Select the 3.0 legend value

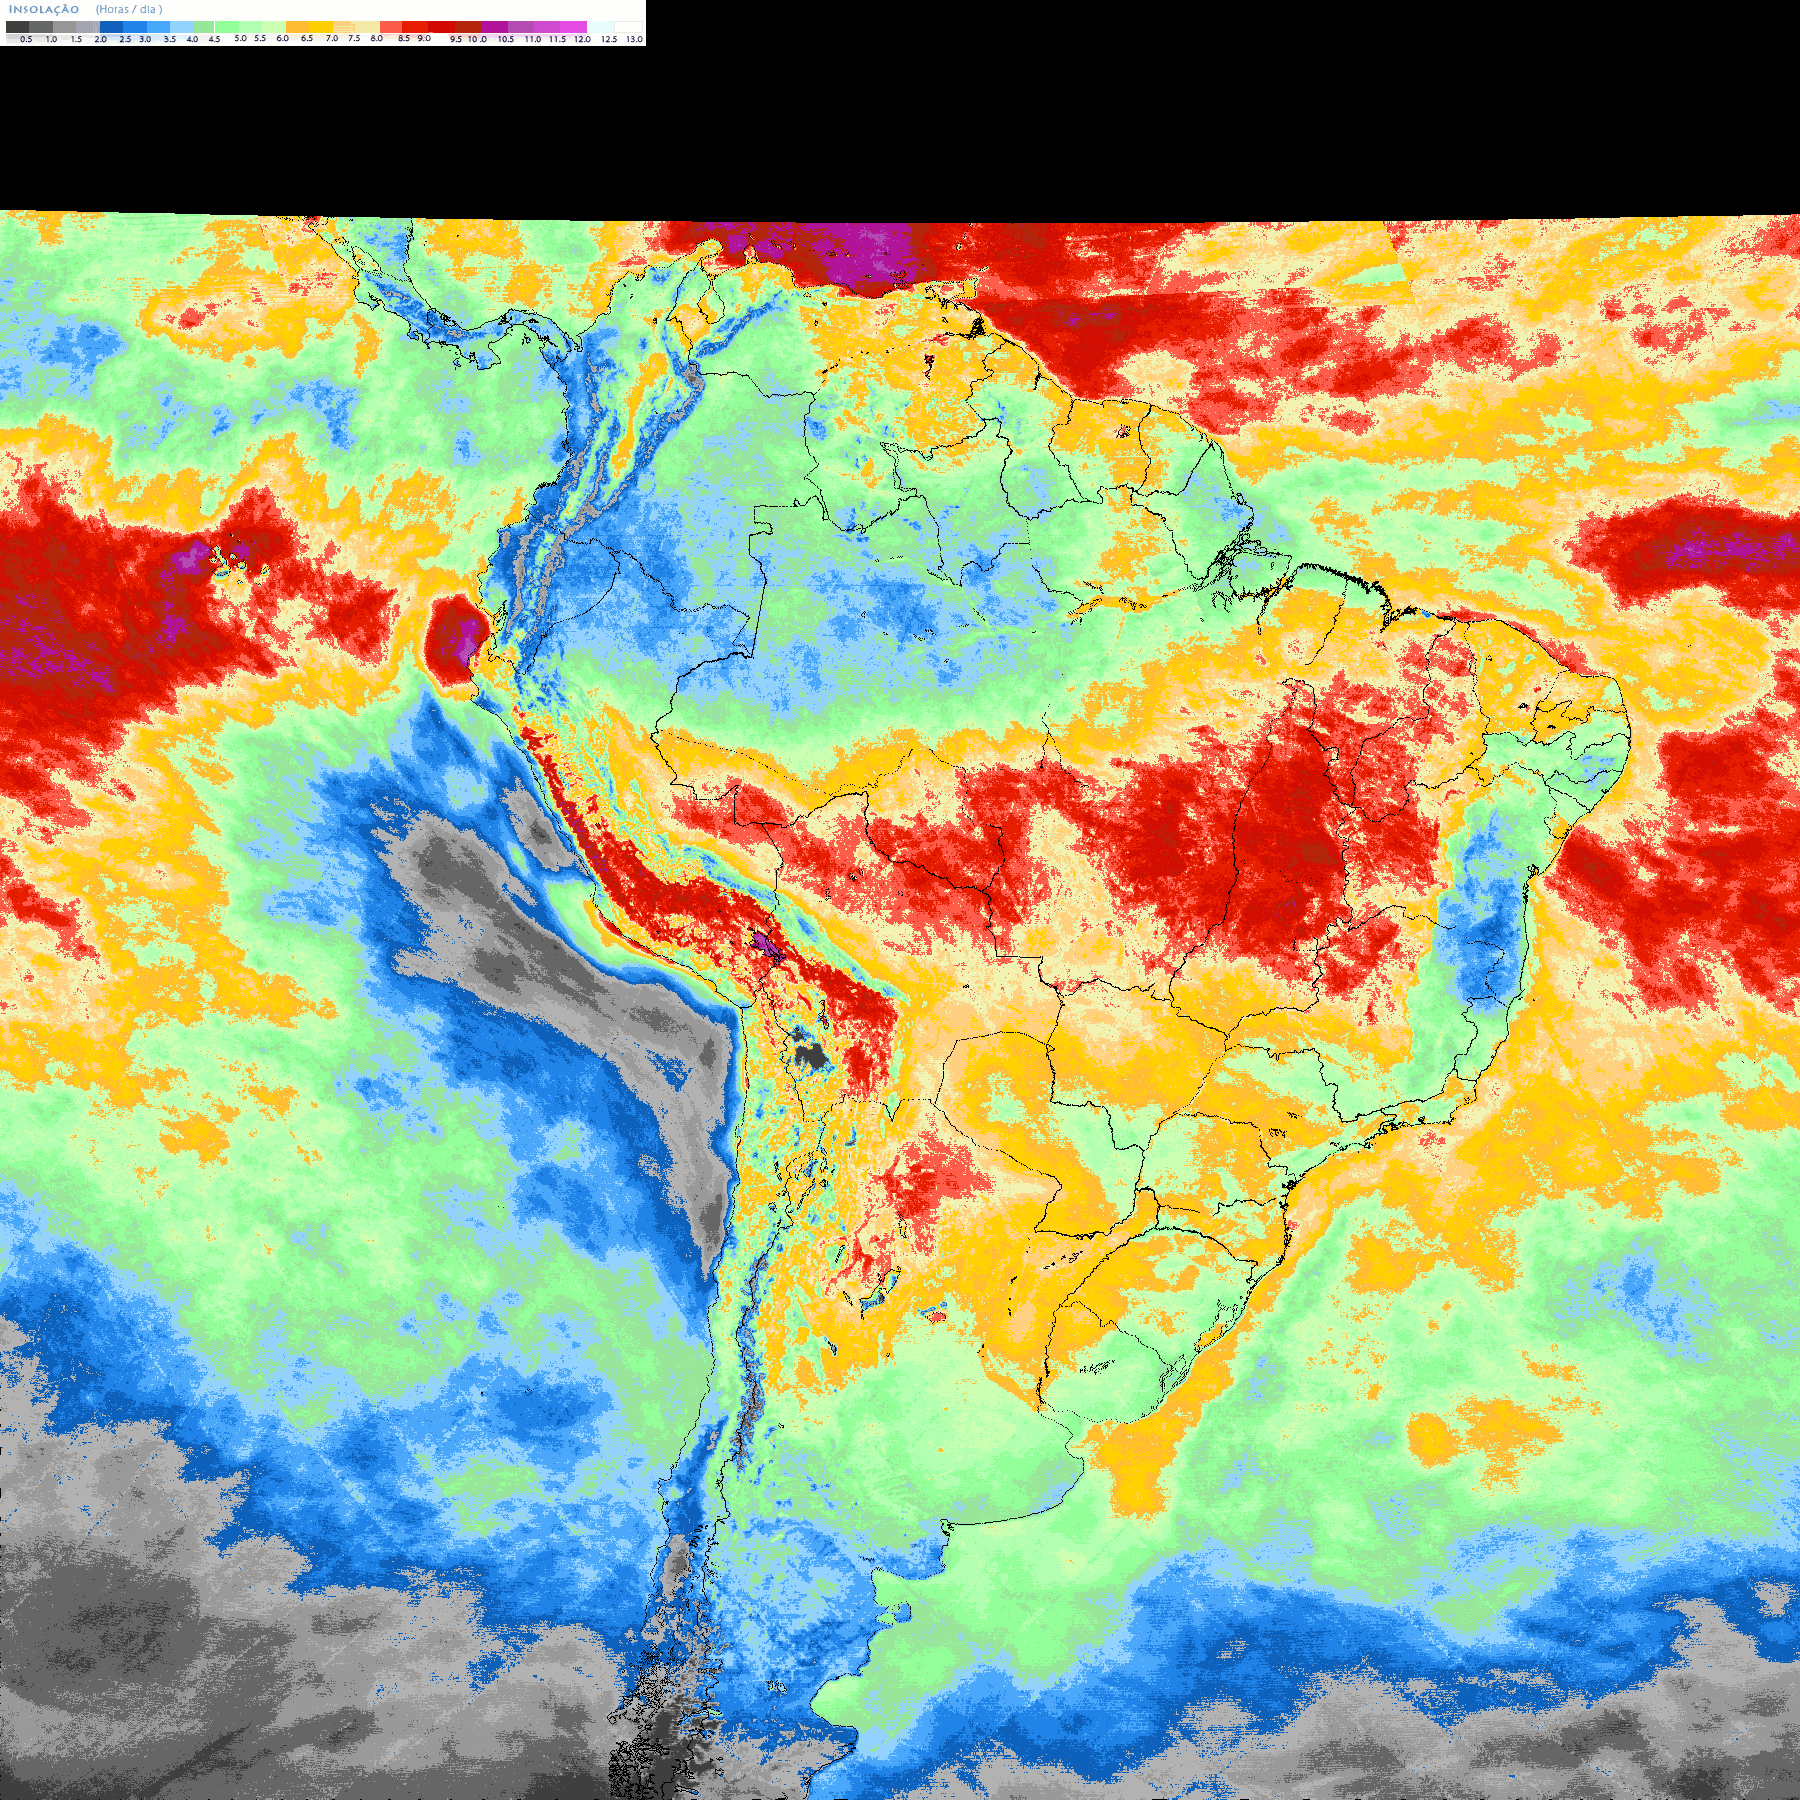[x=145, y=39]
